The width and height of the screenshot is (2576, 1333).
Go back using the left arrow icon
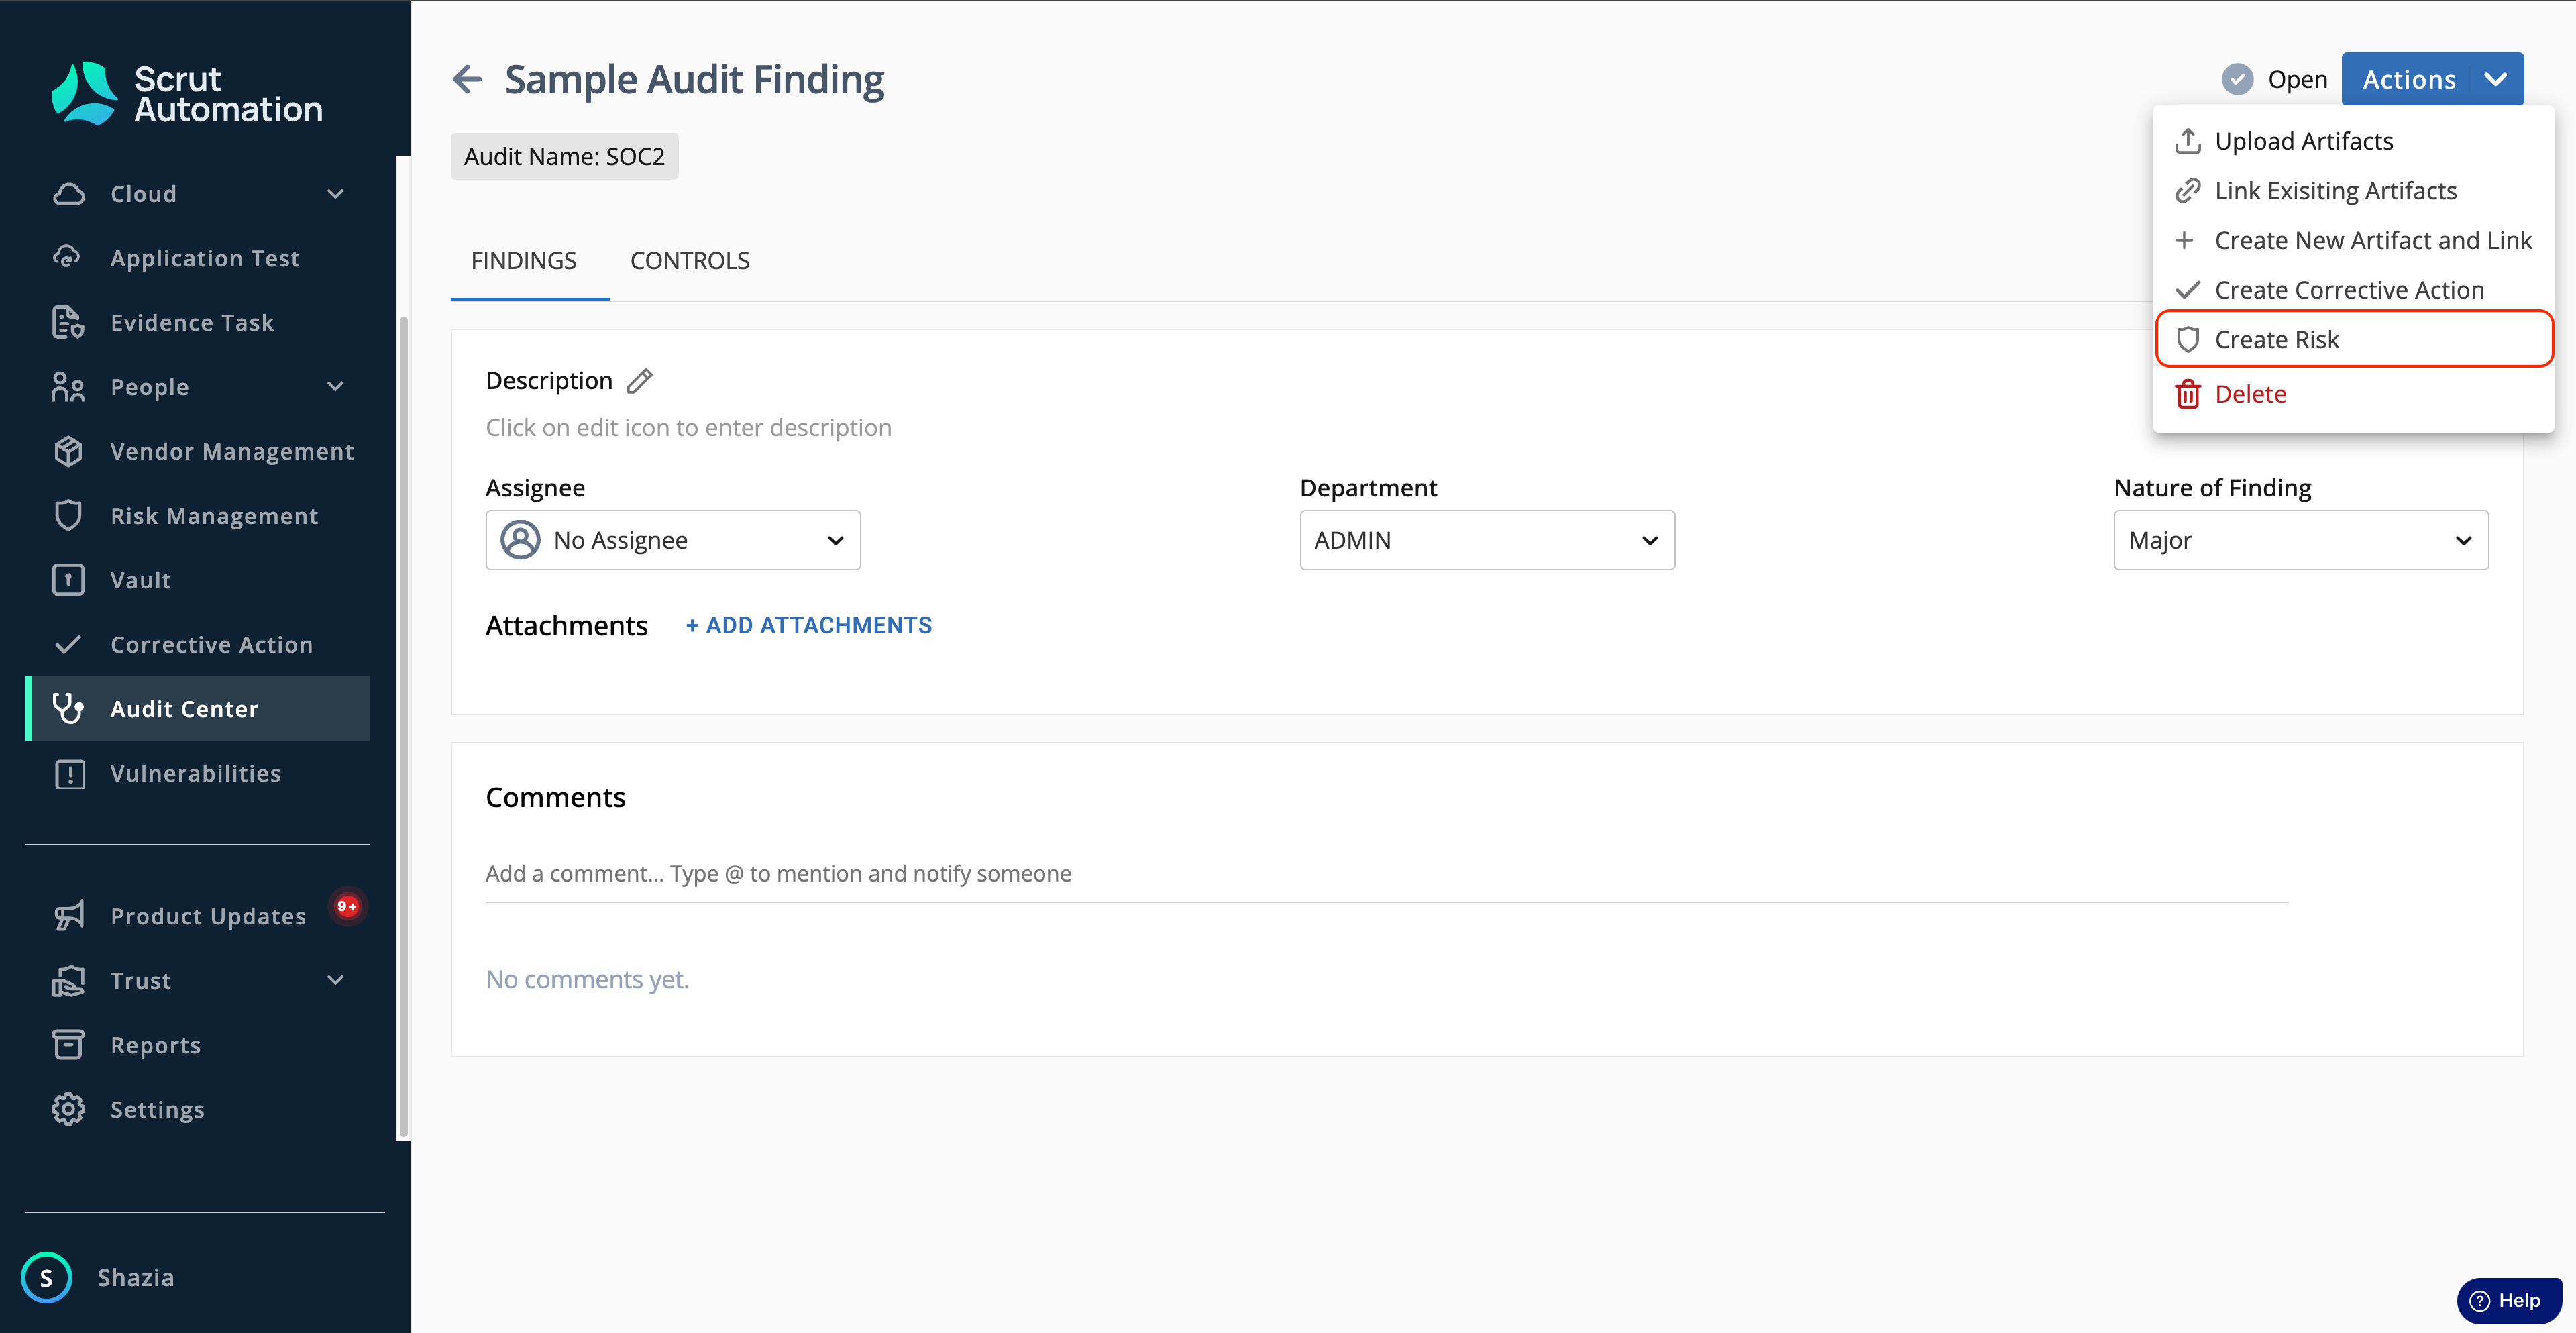(x=467, y=79)
